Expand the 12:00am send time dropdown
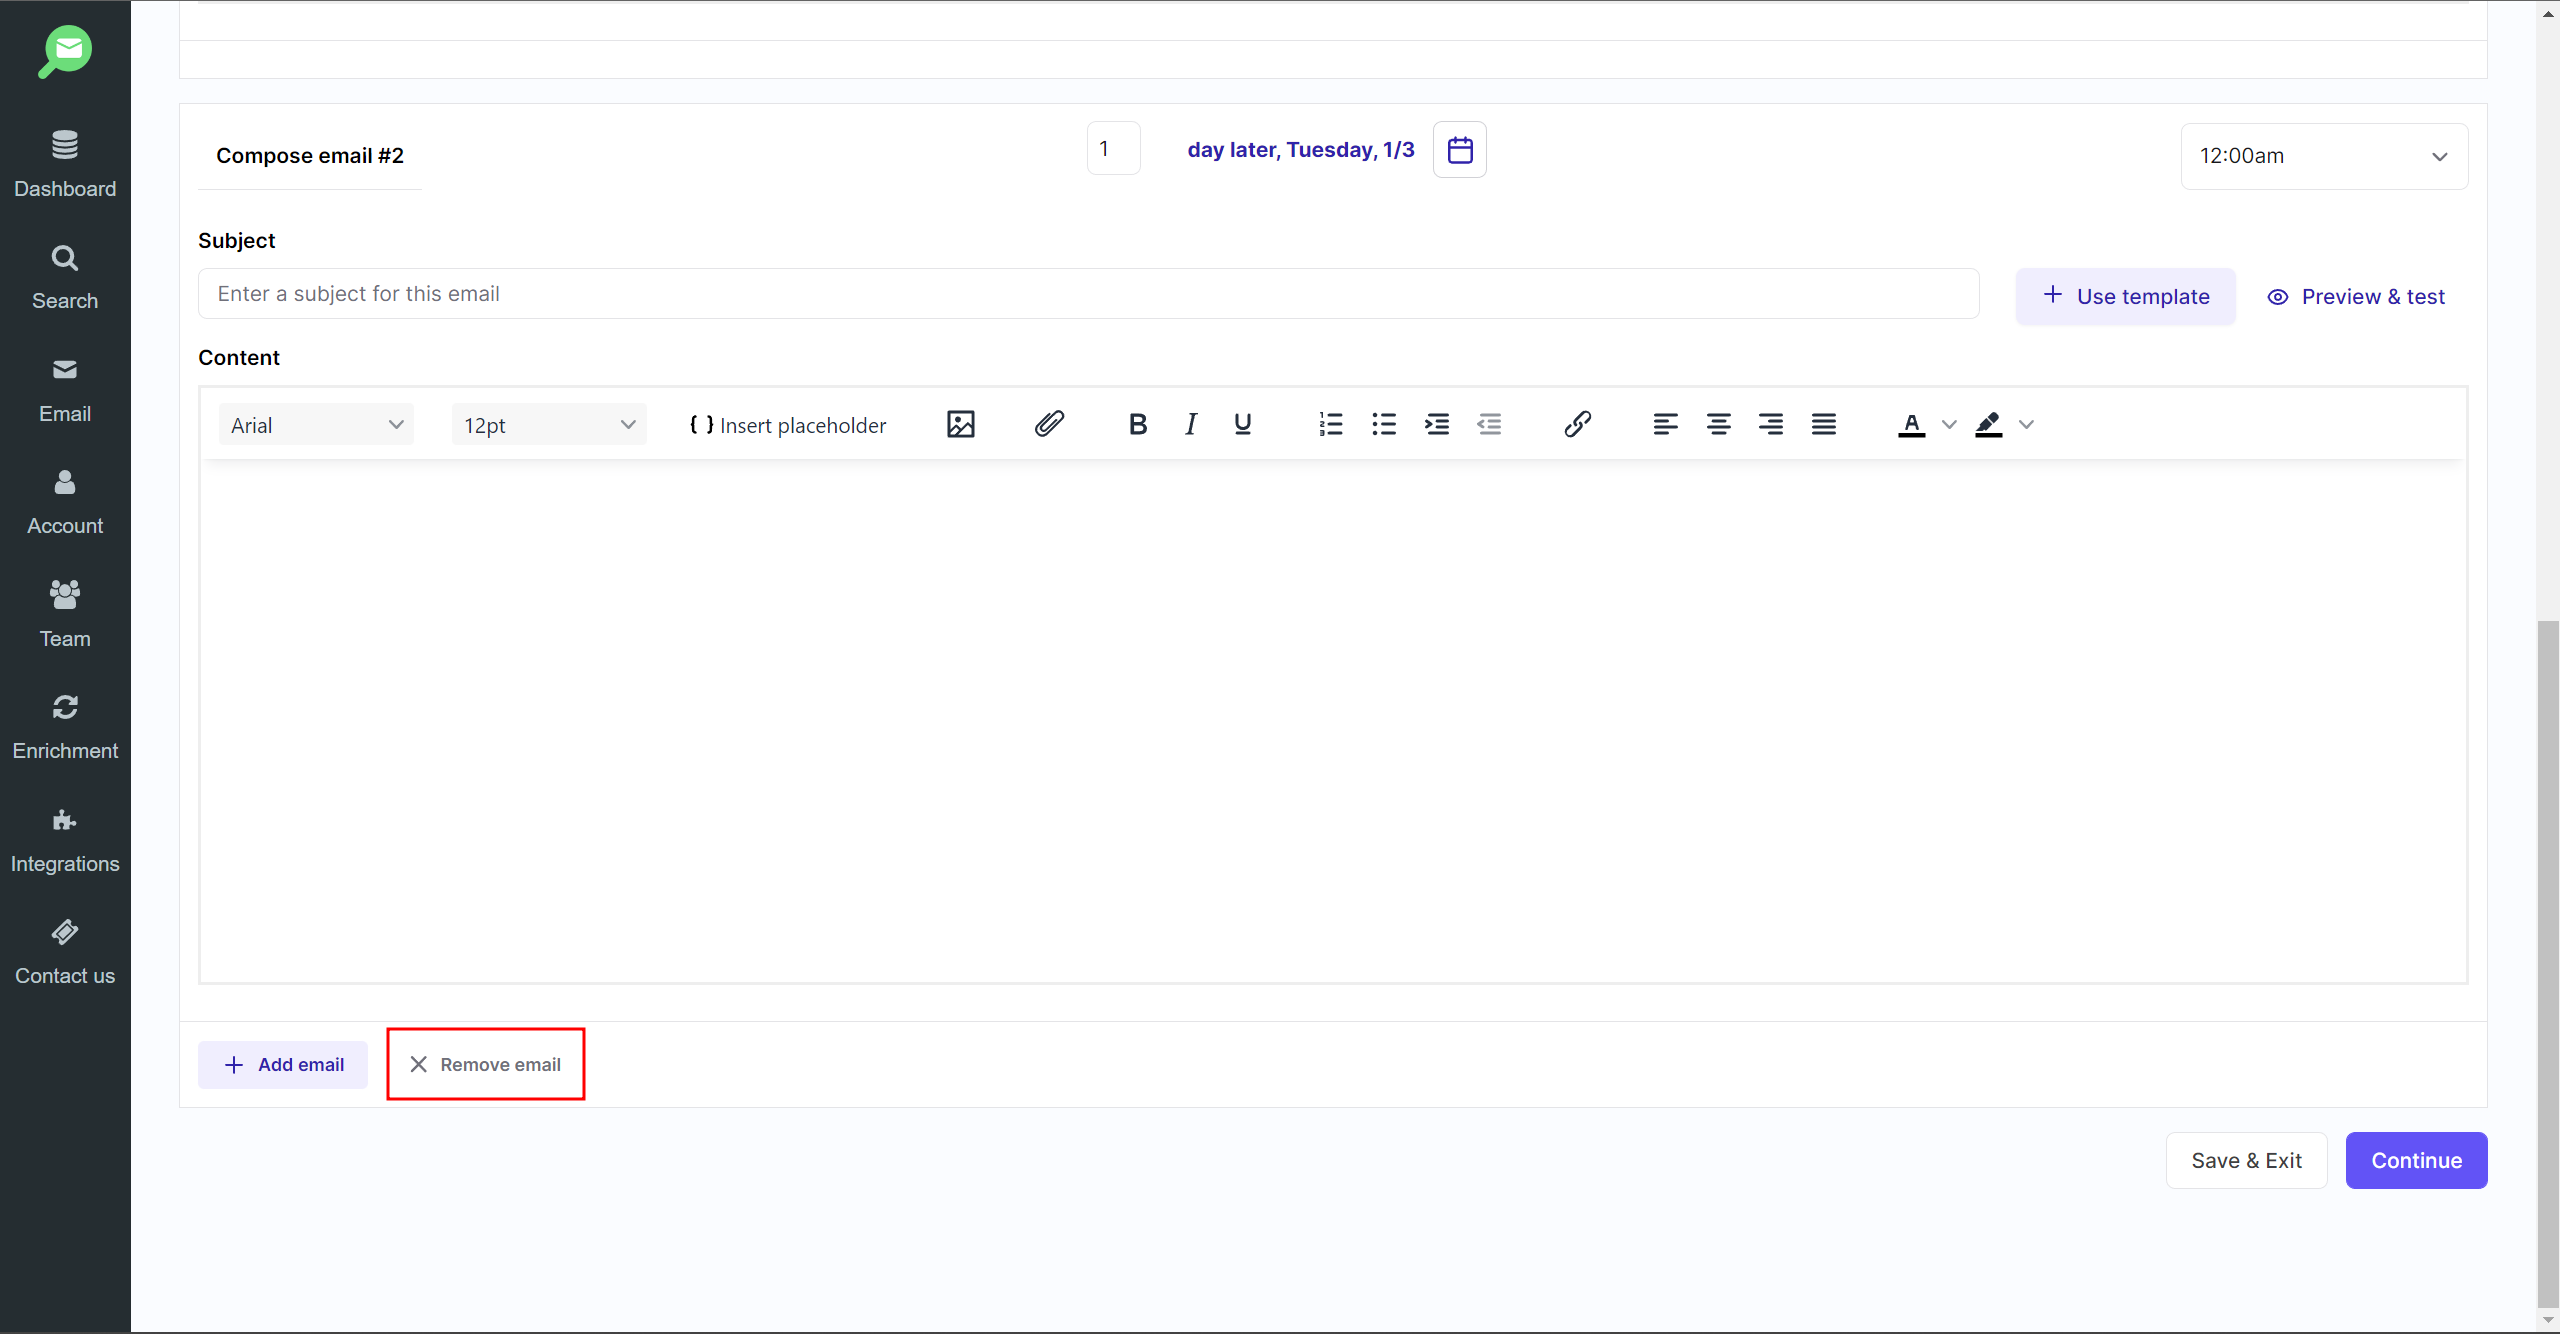 tap(2323, 156)
